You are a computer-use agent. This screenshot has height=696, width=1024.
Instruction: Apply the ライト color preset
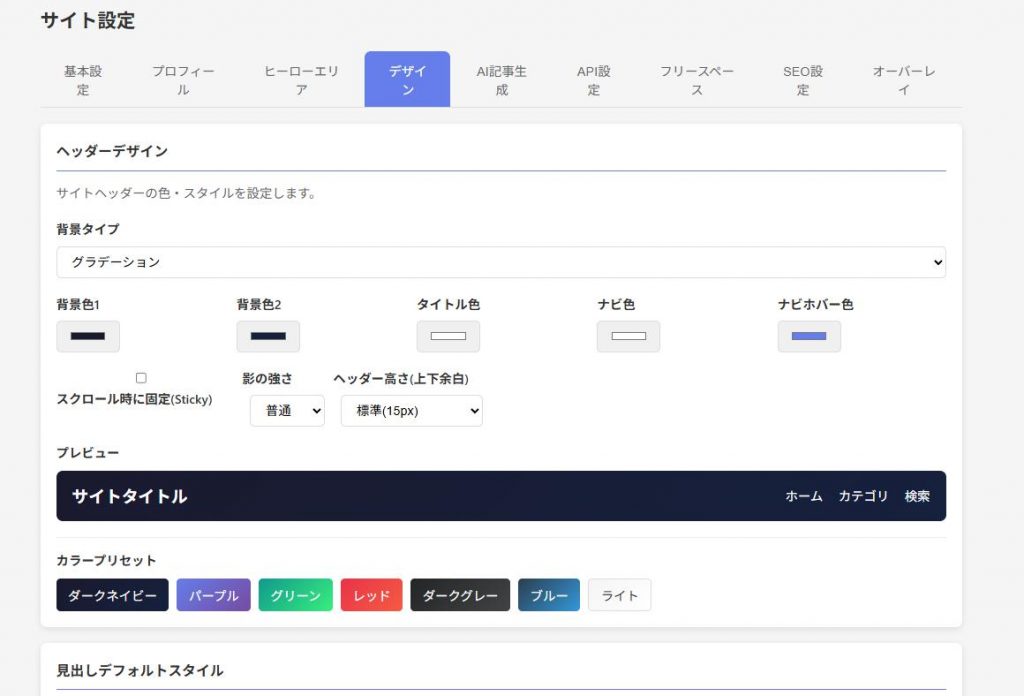[619, 595]
